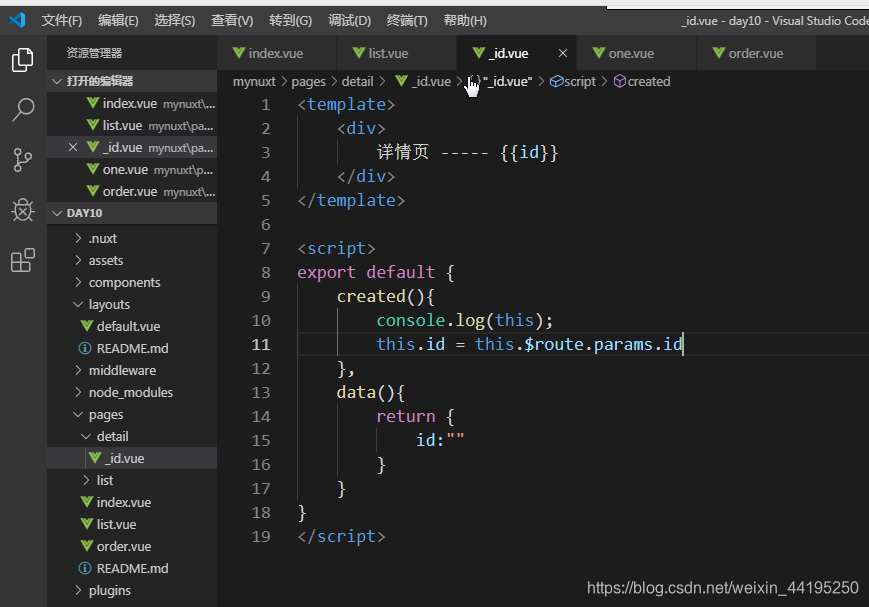
Task: Click the 资源管理器 panel title
Action: [x=94, y=53]
